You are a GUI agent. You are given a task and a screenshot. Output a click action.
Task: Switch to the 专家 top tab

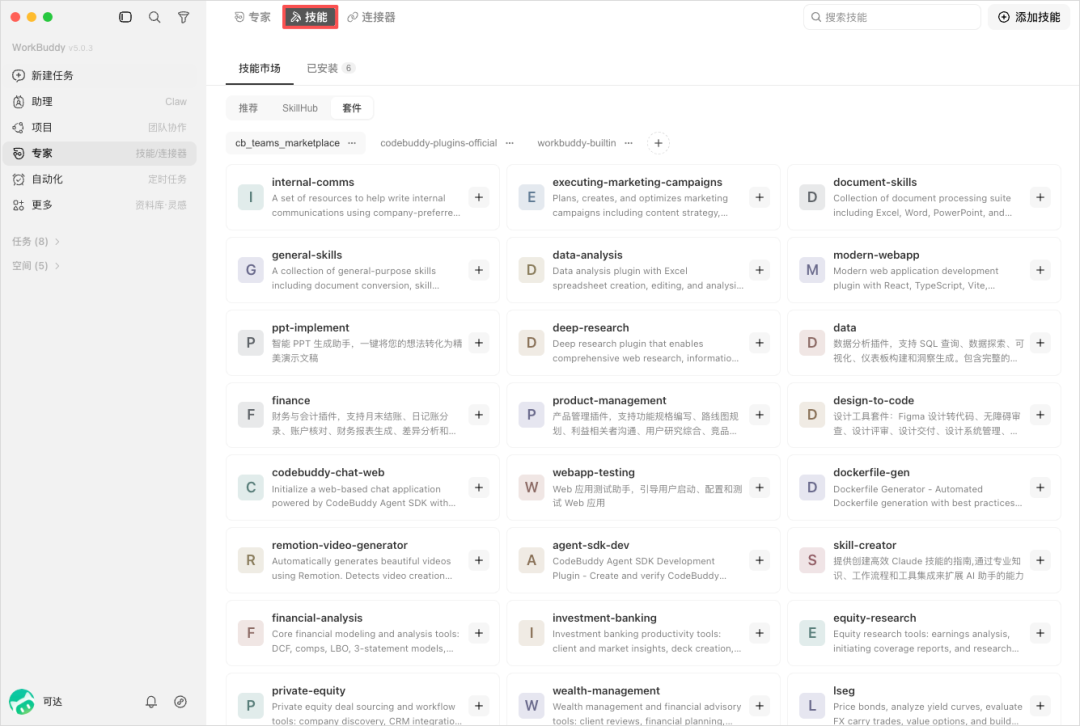[253, 17]
